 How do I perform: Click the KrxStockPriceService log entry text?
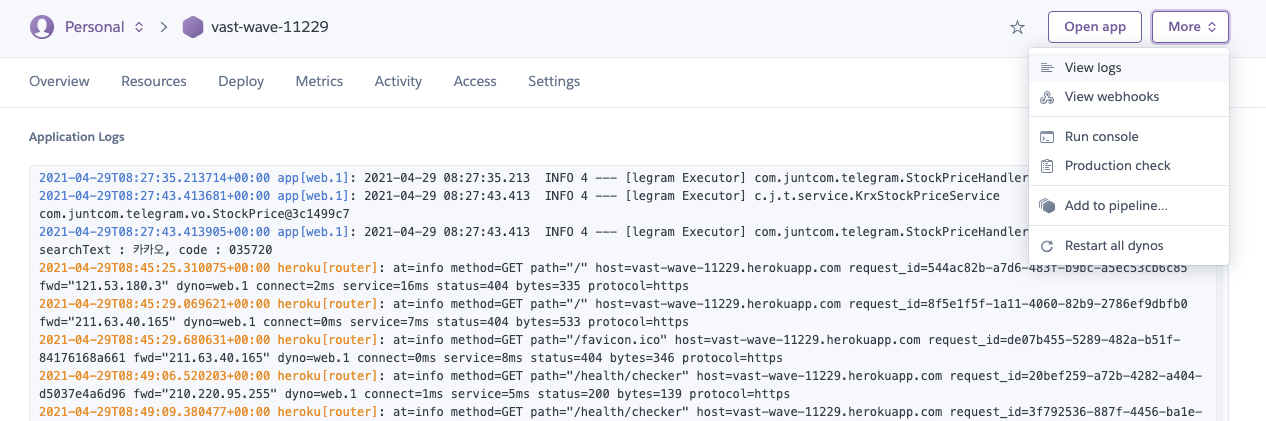tap(876, 196)
